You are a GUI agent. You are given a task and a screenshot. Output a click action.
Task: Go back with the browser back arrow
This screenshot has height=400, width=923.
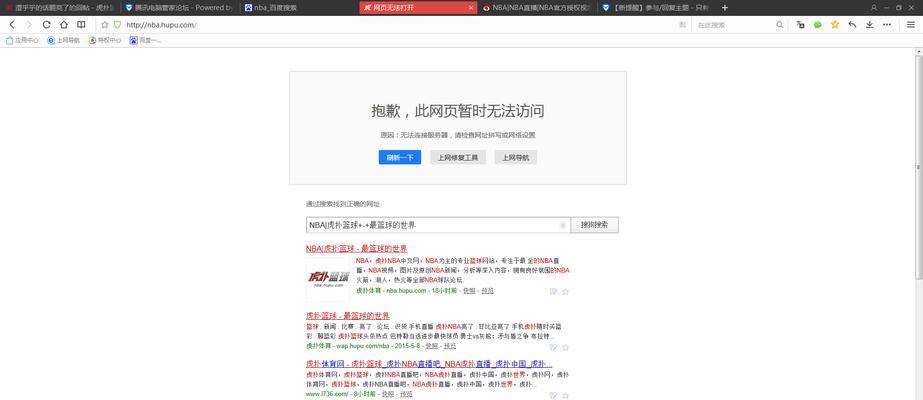point(12,25)
